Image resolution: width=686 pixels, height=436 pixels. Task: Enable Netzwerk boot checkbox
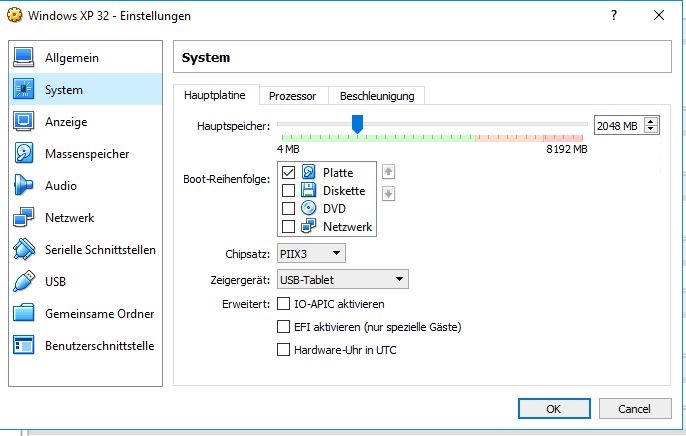click(288, 227)
